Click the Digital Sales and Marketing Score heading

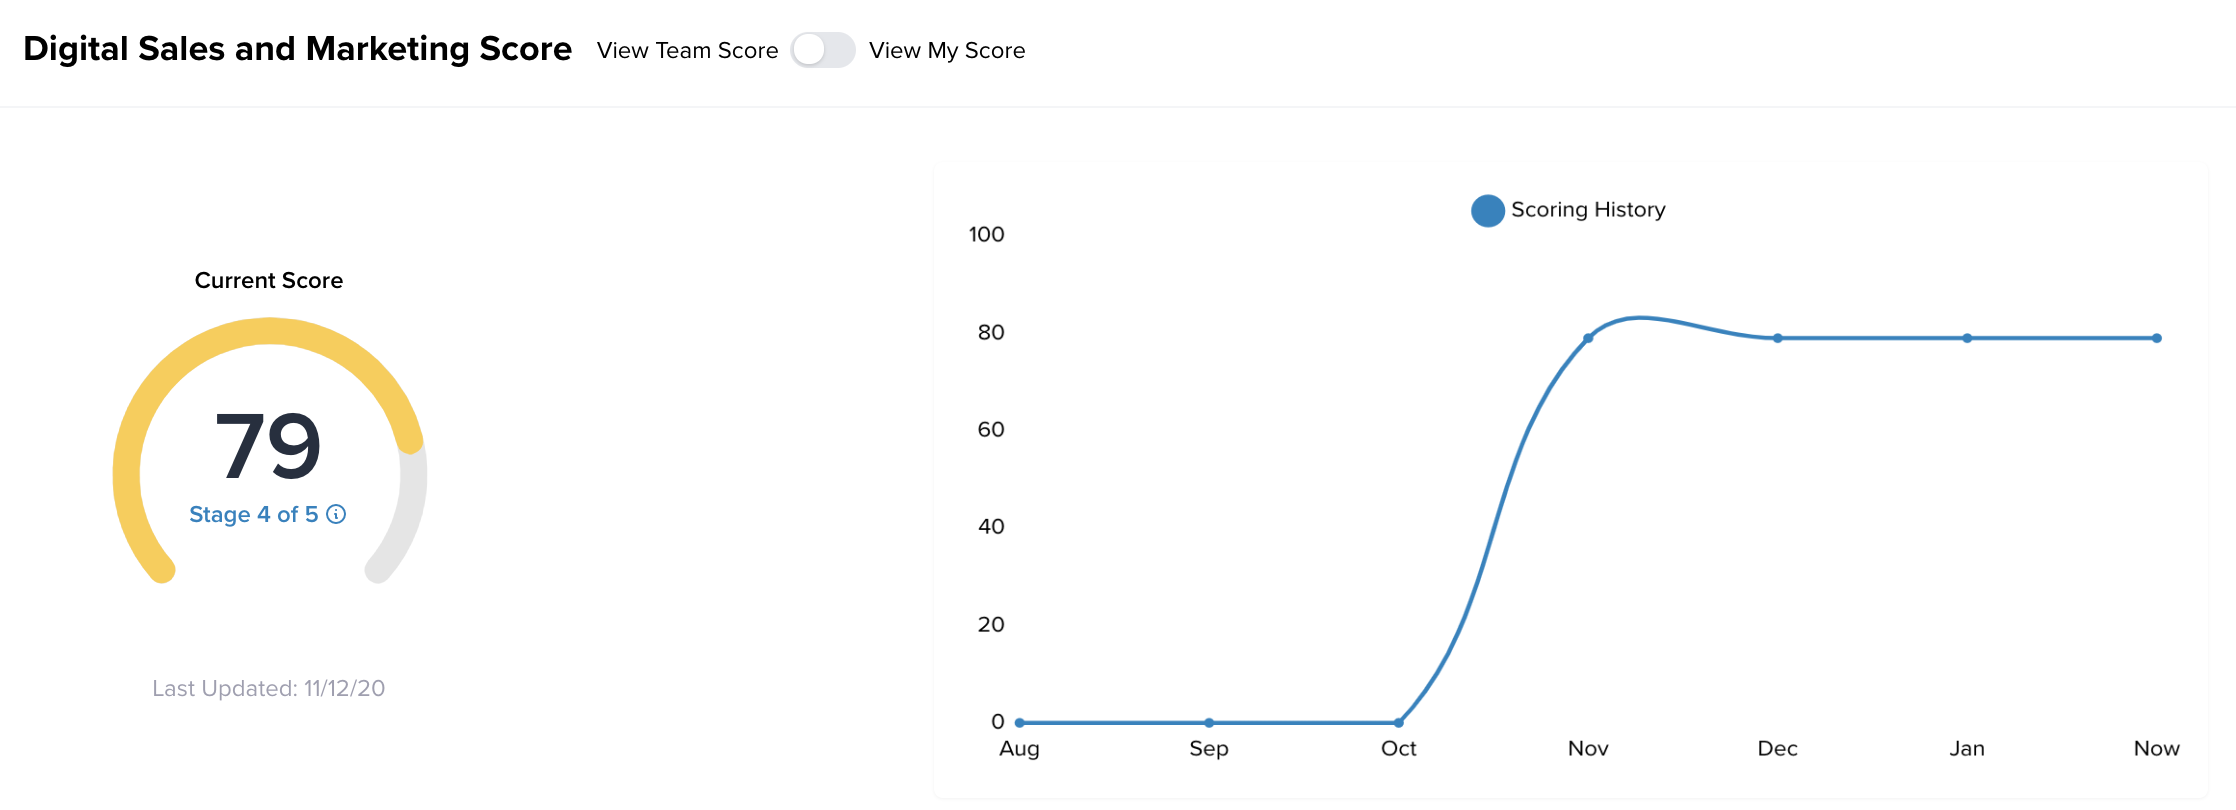click(x=297, y=49)
